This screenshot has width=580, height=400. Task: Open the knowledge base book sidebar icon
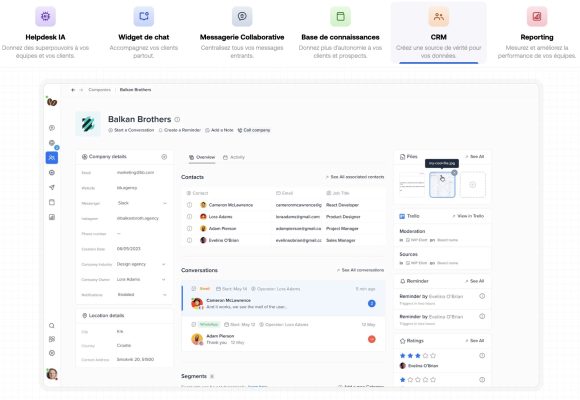point(52,202)
